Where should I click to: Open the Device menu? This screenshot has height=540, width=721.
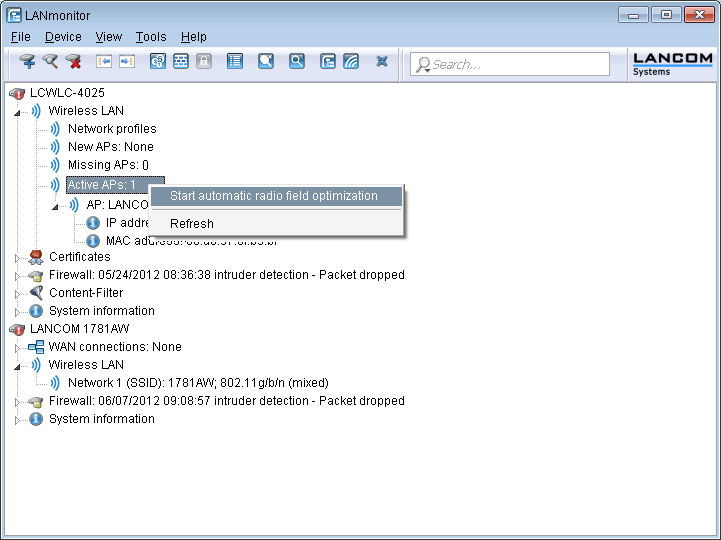pyautogui.click(x=63, y=37)
